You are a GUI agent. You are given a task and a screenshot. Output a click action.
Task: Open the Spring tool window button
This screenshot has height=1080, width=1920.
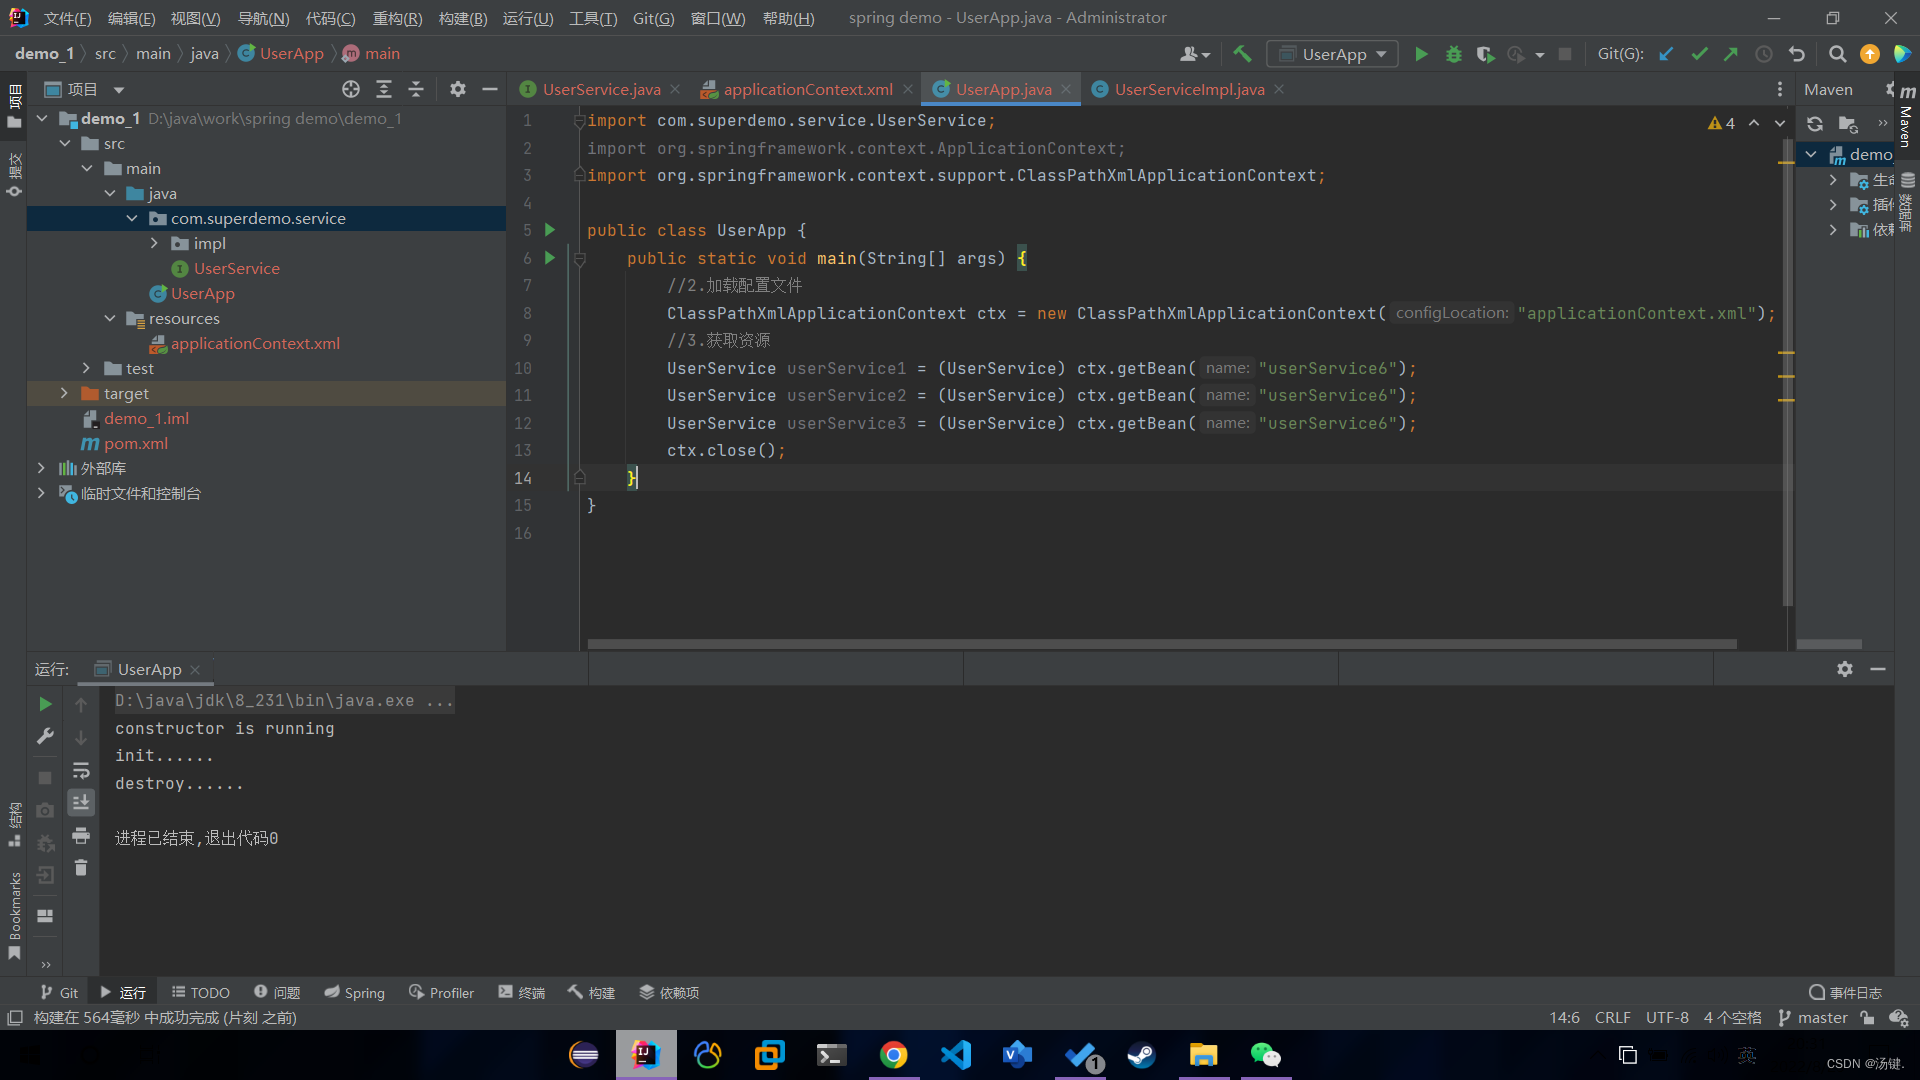[355, 992]
